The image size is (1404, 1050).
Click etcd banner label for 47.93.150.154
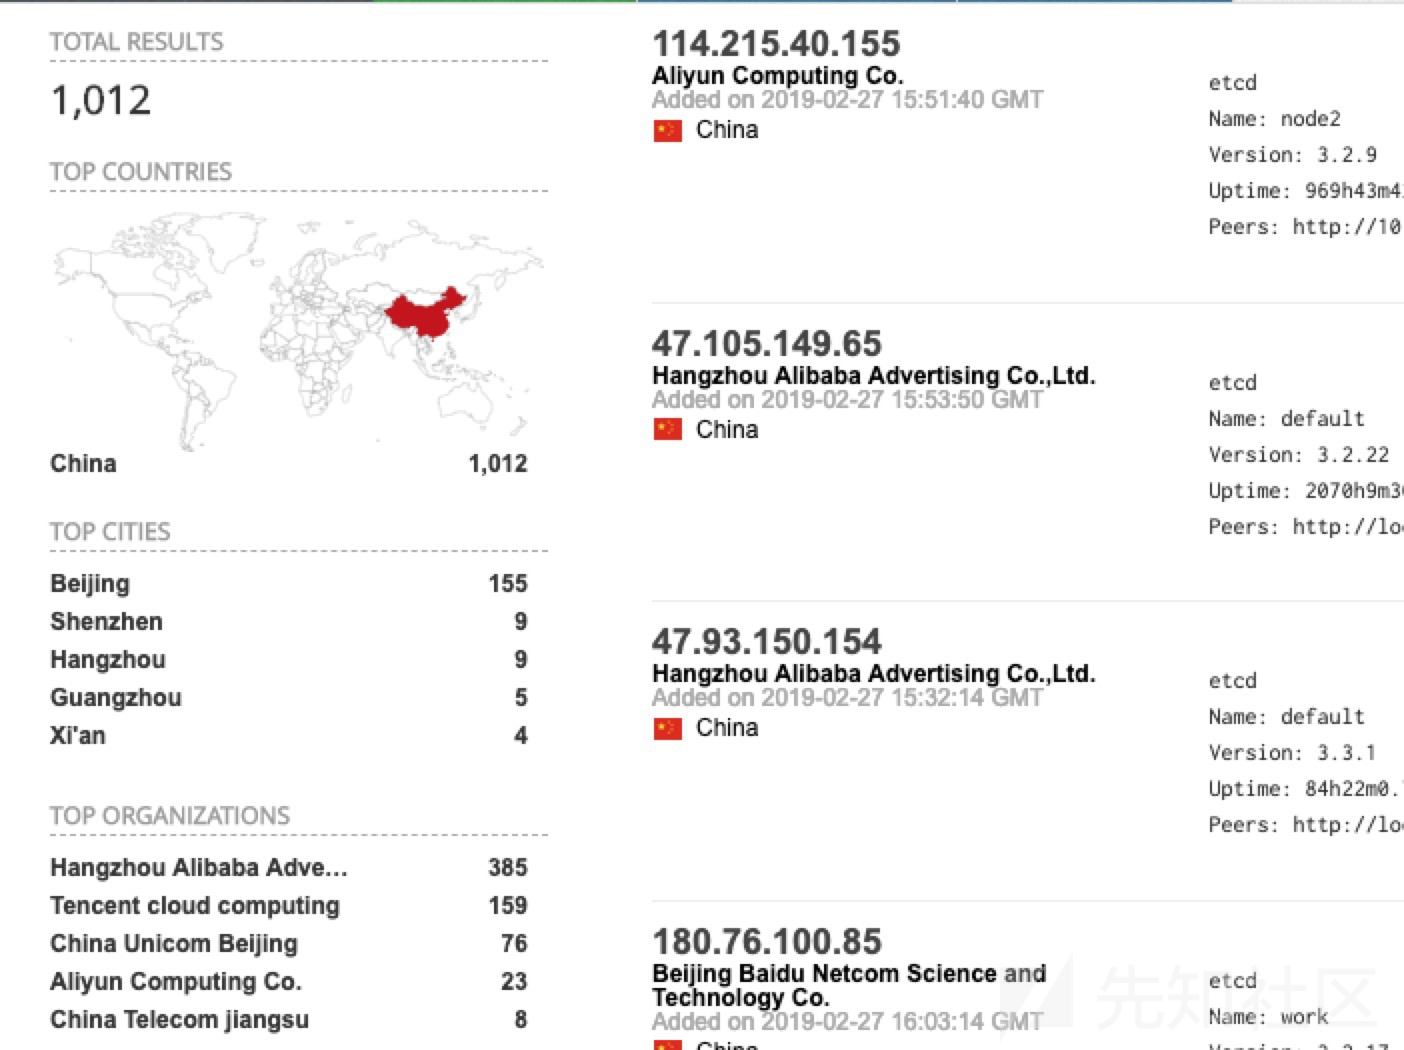point(1232,681)
